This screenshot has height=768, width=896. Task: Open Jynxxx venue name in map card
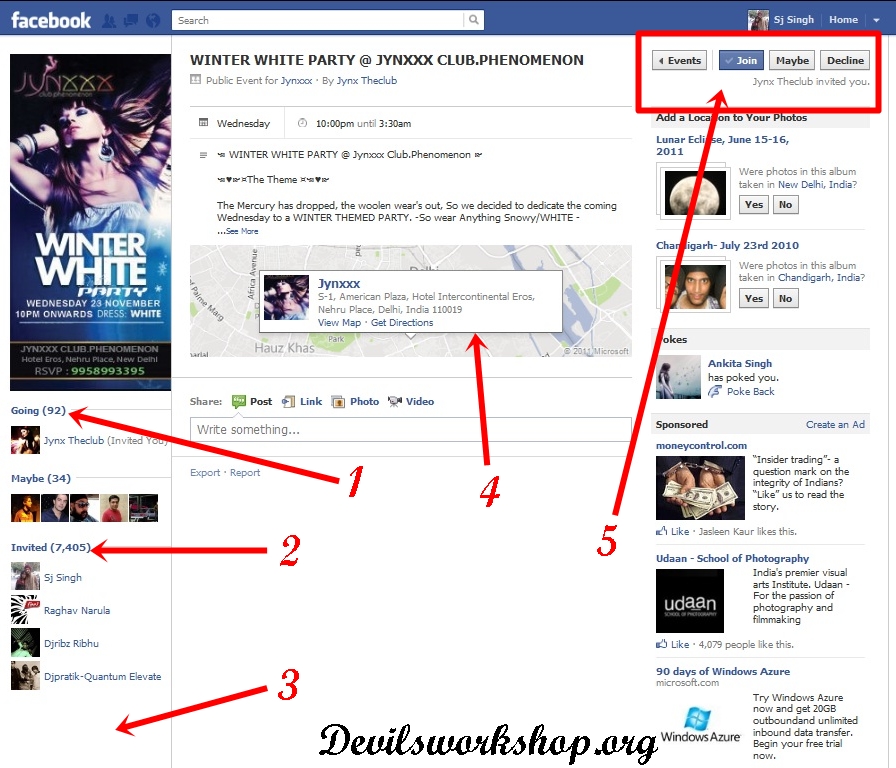(339, 283)
